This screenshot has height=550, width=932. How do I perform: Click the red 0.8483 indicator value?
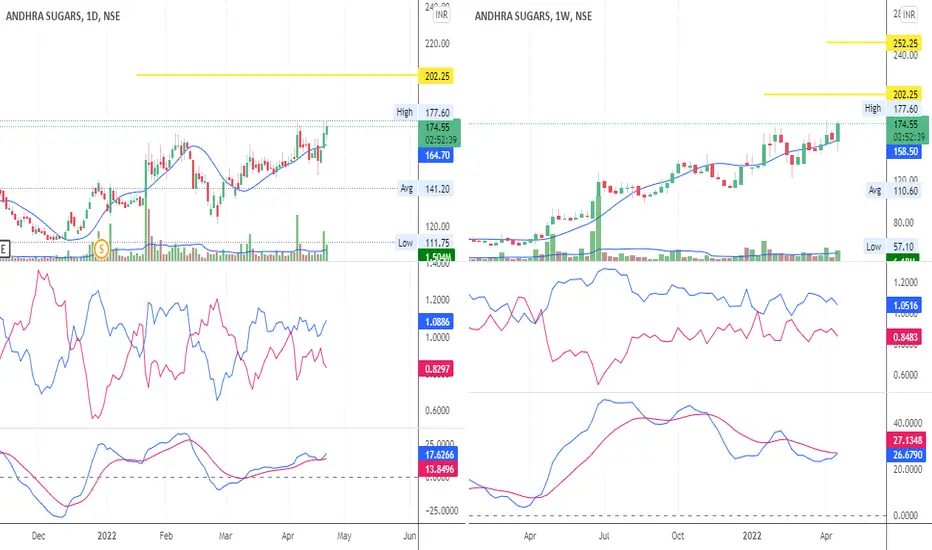tap(905, 337)
